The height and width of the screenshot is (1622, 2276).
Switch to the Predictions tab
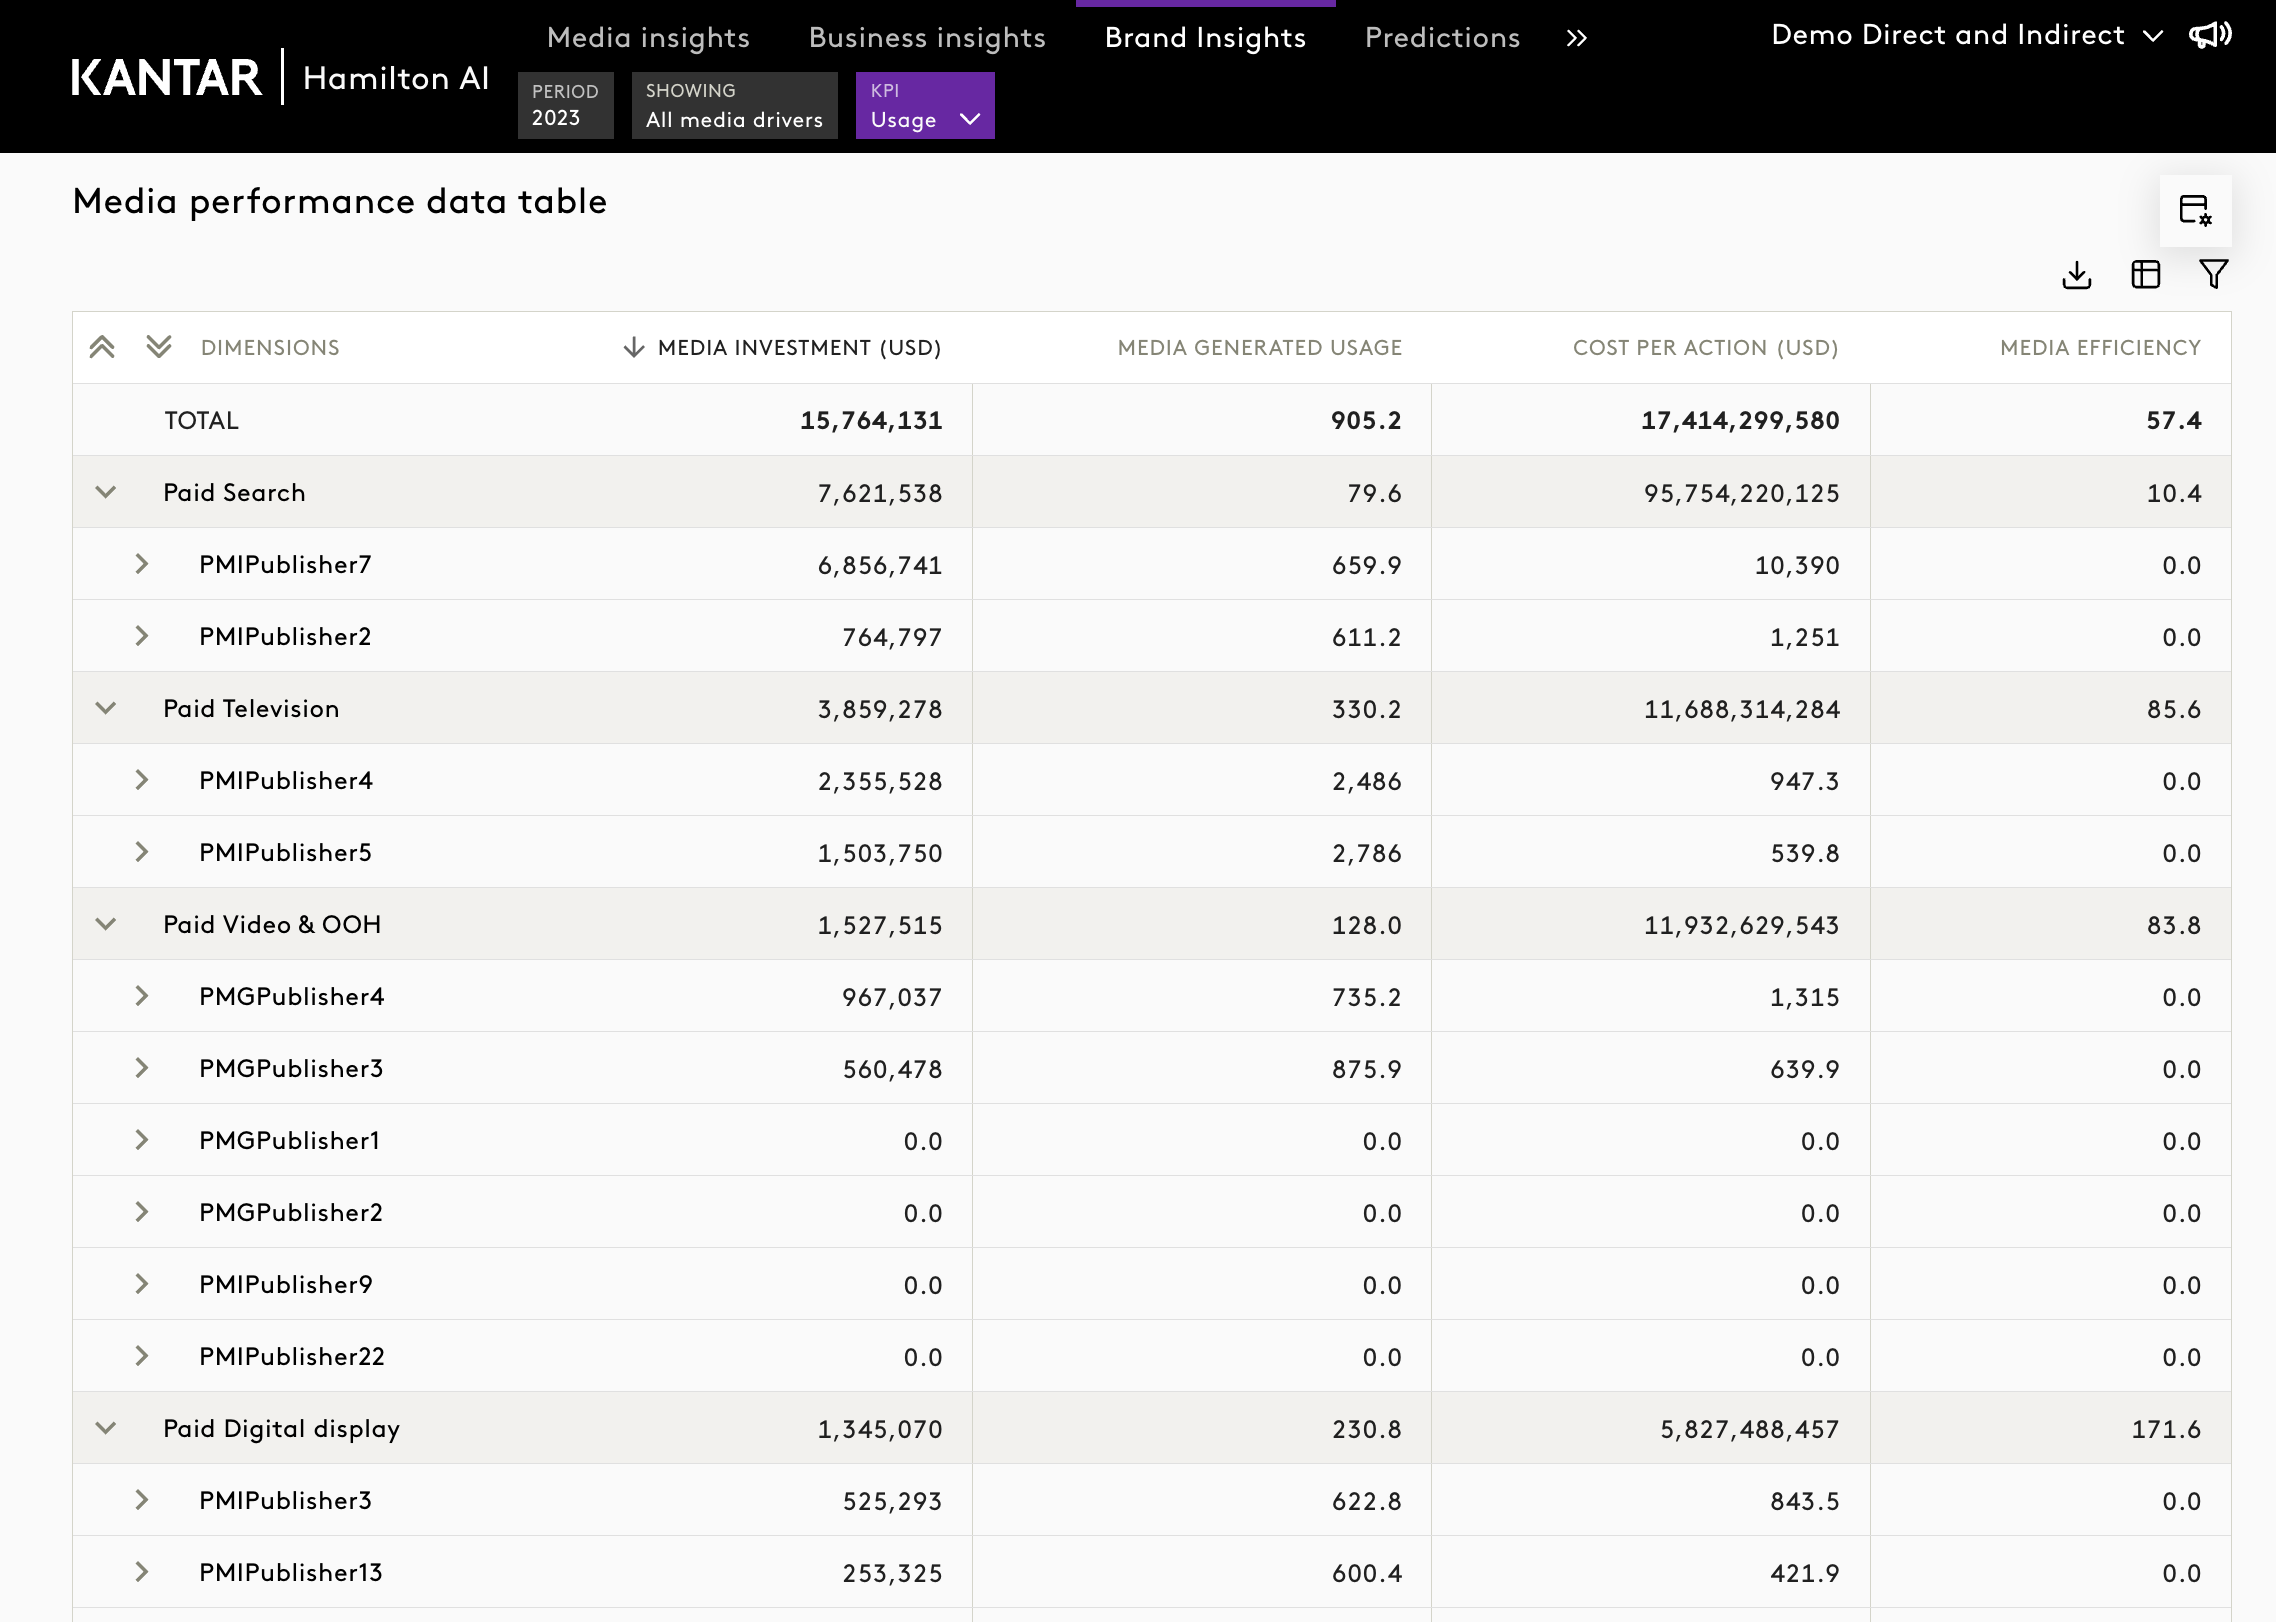1442,38
